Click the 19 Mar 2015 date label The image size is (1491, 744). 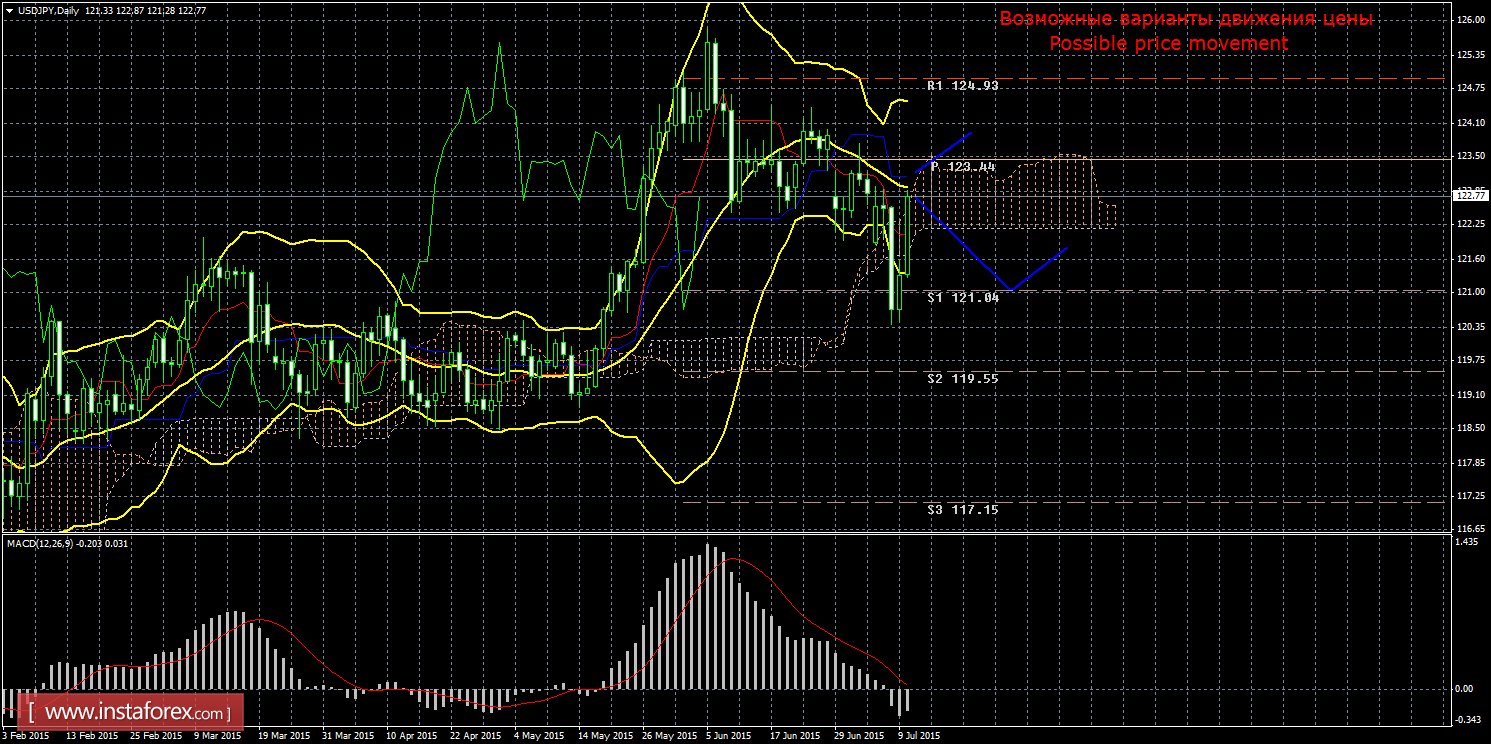[282, 736]
